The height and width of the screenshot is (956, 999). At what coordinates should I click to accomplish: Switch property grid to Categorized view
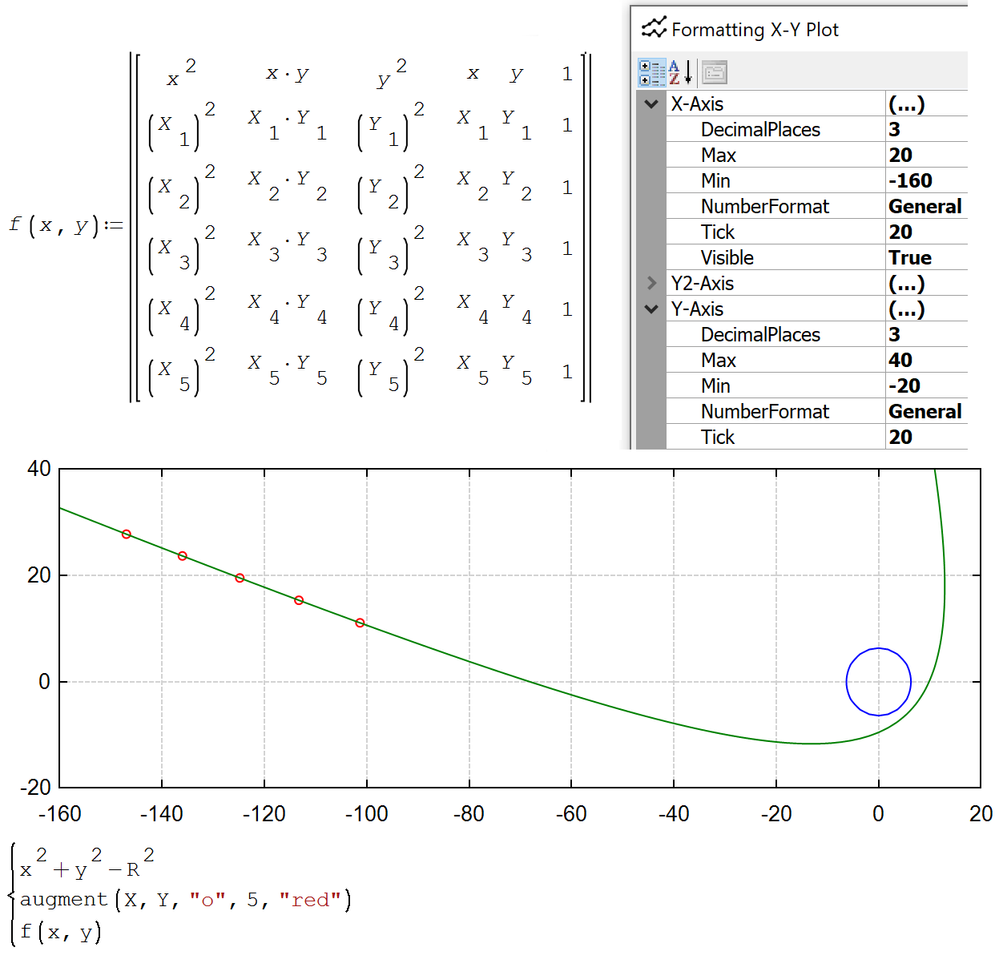652,73
